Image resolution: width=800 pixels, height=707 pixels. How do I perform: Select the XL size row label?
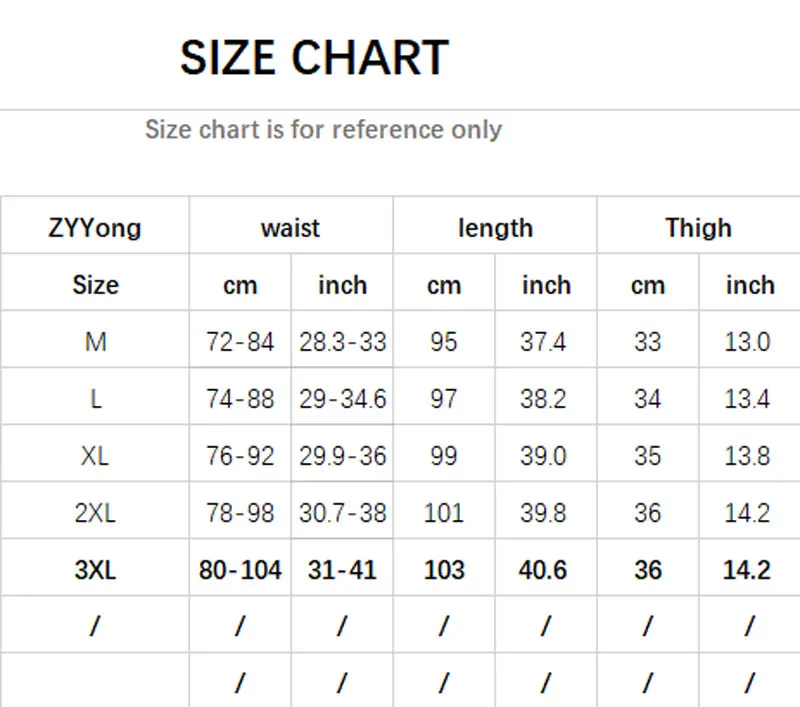(x=95, y=456)
